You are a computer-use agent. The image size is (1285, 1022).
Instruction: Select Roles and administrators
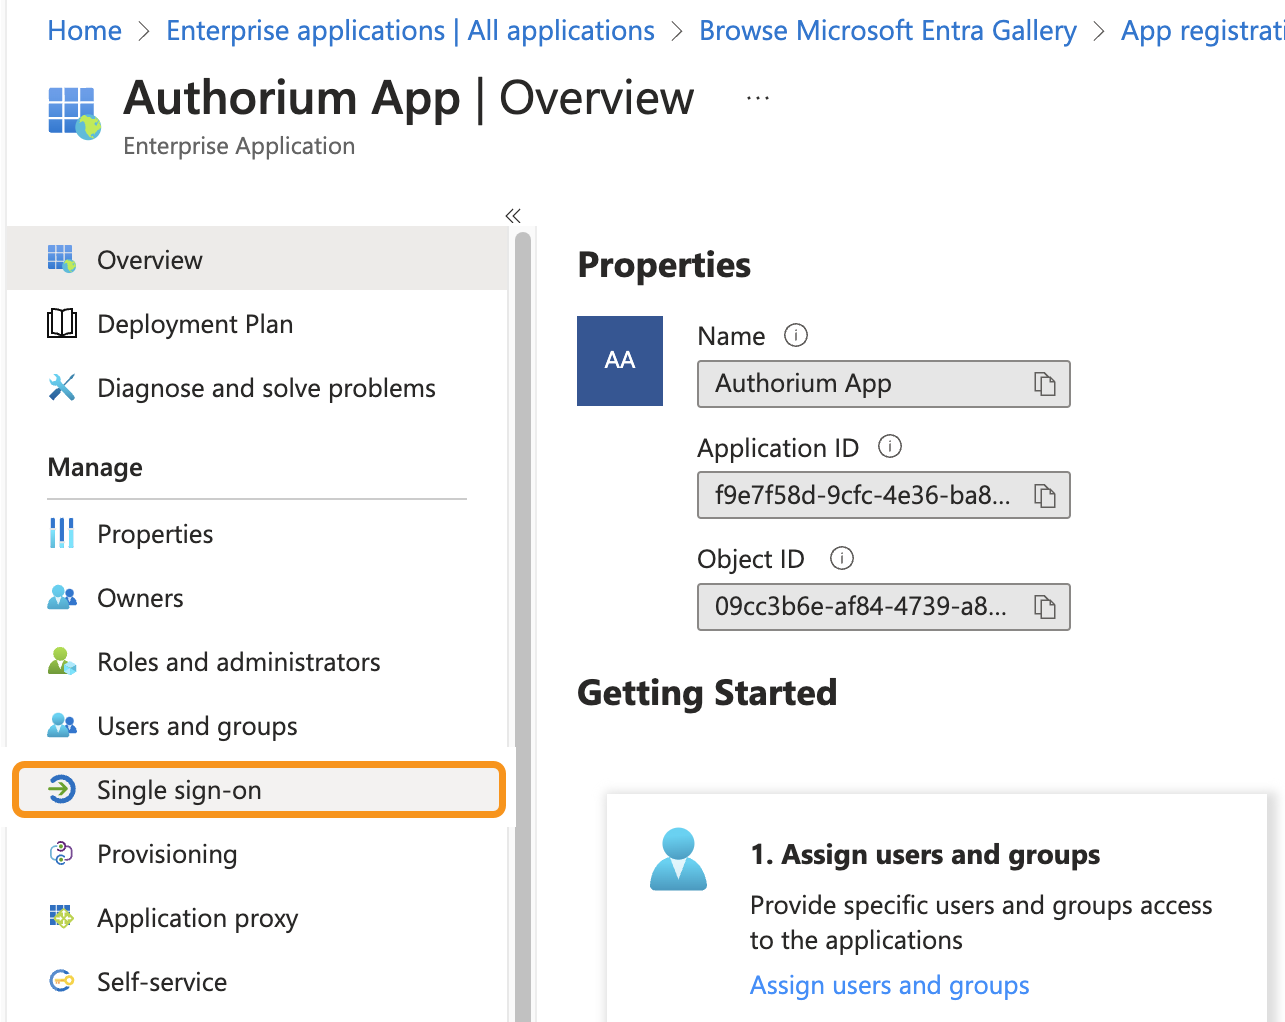(238, 662)
